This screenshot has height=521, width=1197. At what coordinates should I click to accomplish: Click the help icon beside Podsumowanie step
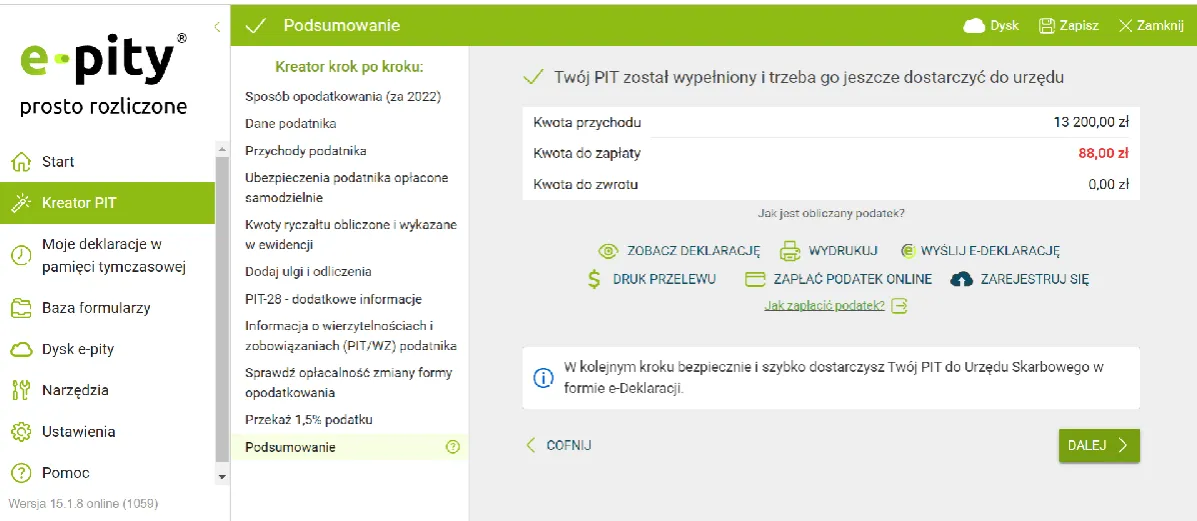[x=453, y=448]
